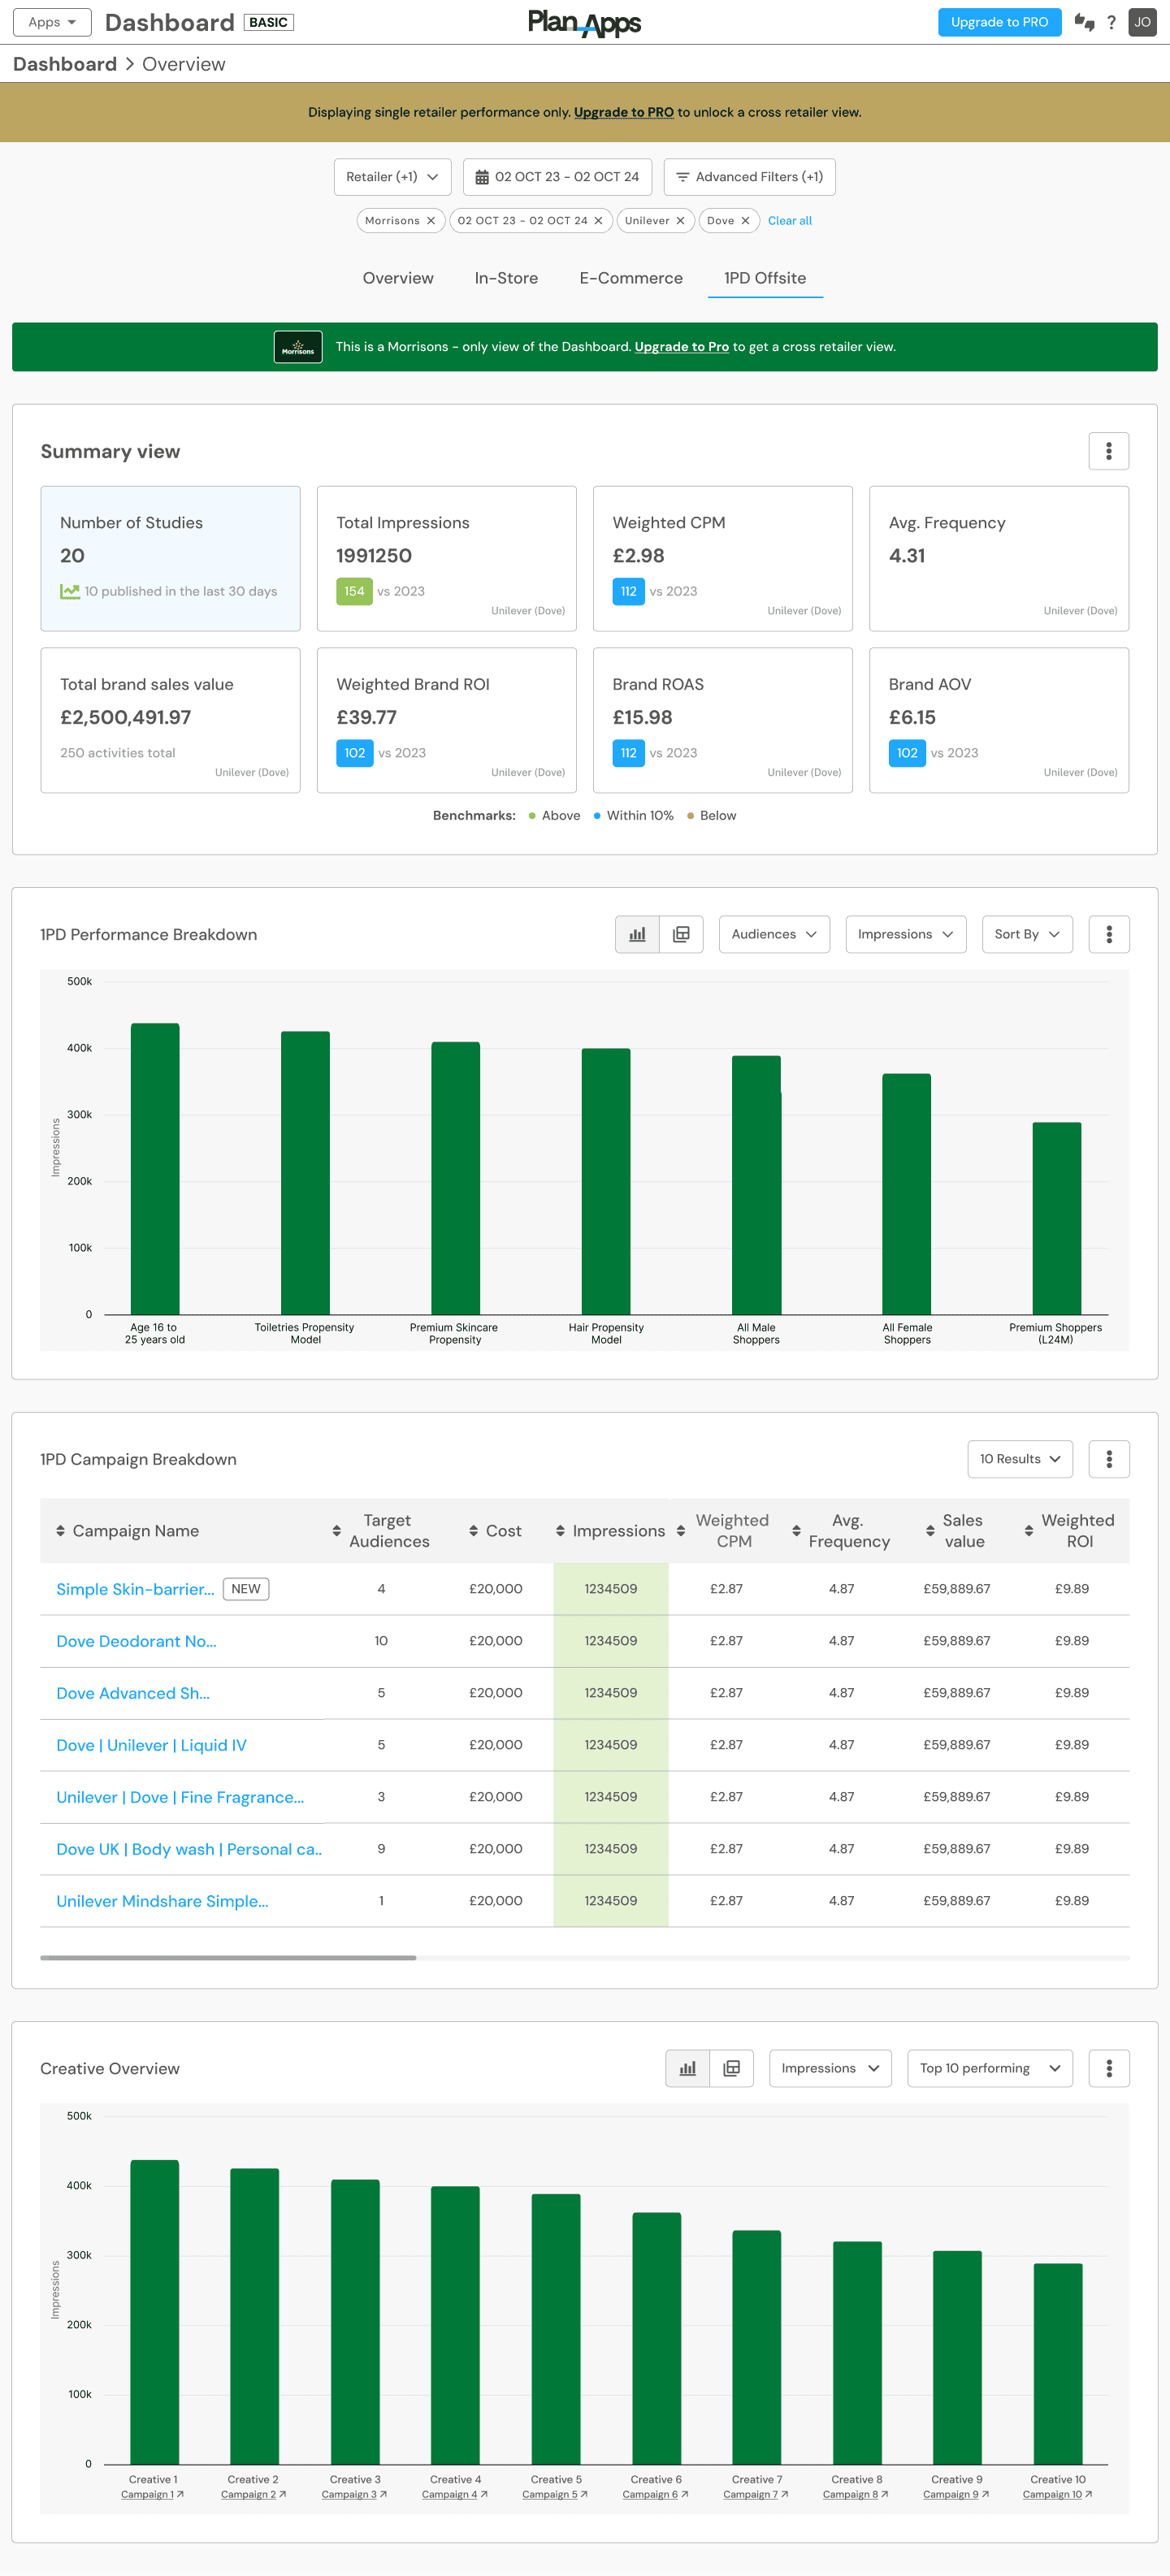Clear all filters

point(789,221)
